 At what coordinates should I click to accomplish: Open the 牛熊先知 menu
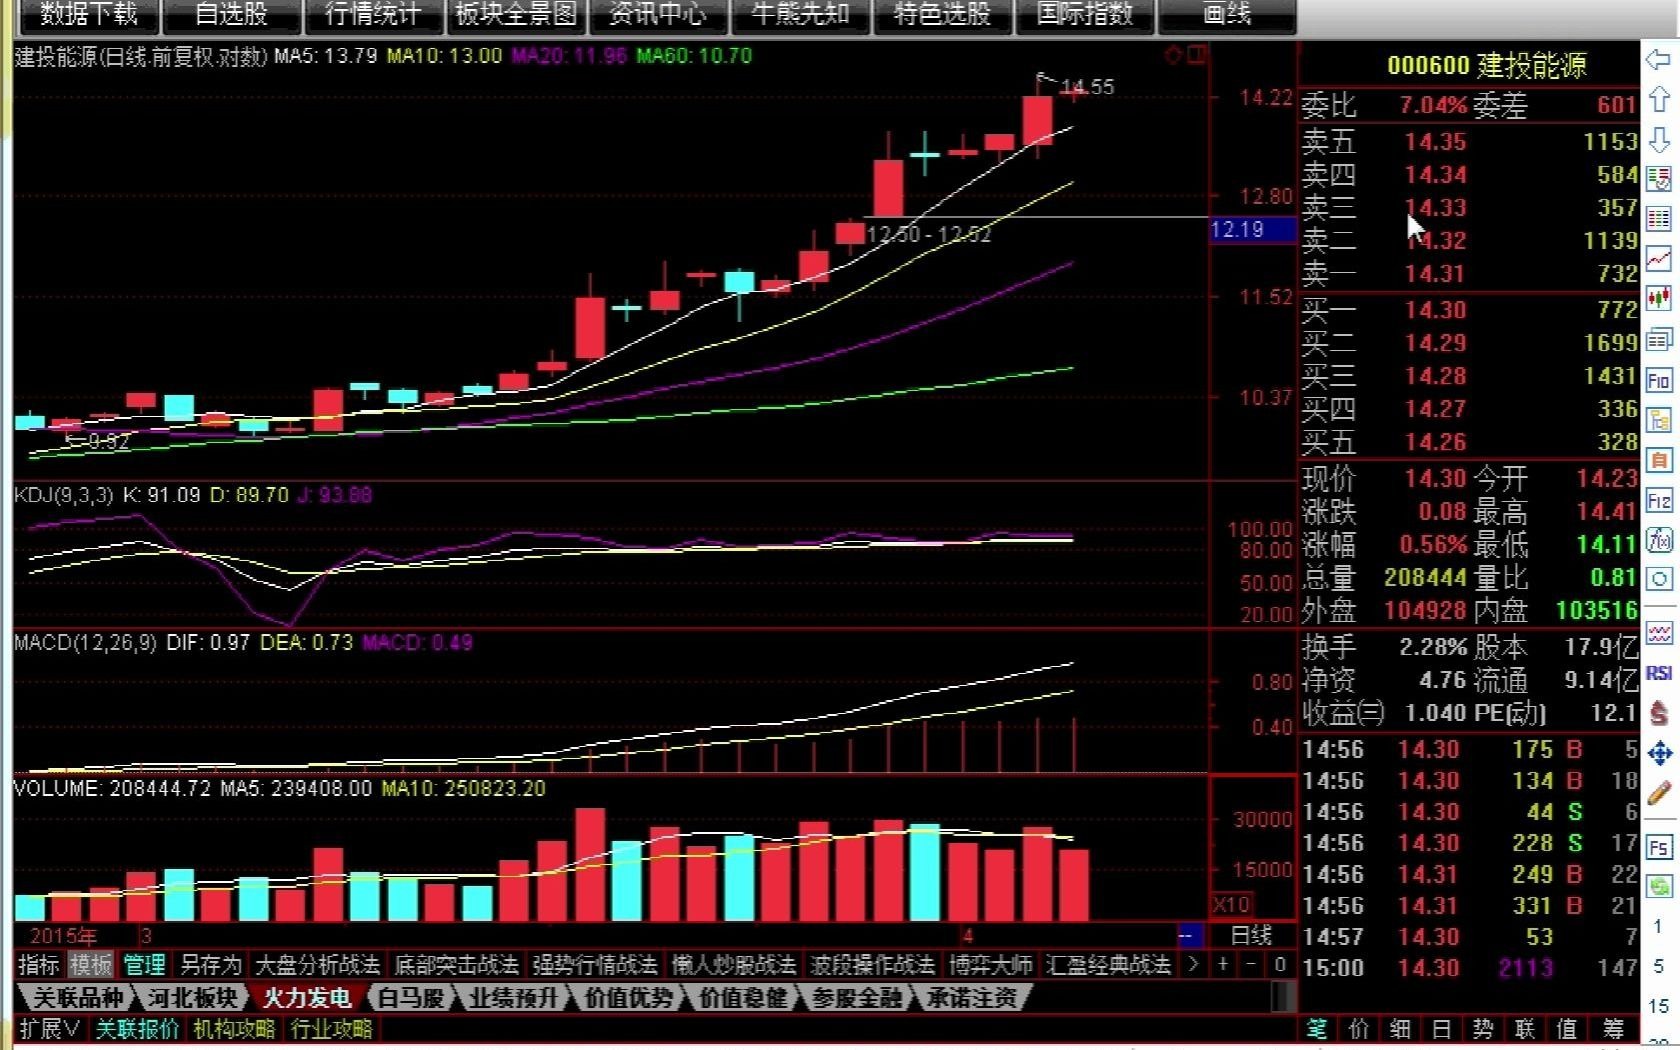click(x=800, y=15)
